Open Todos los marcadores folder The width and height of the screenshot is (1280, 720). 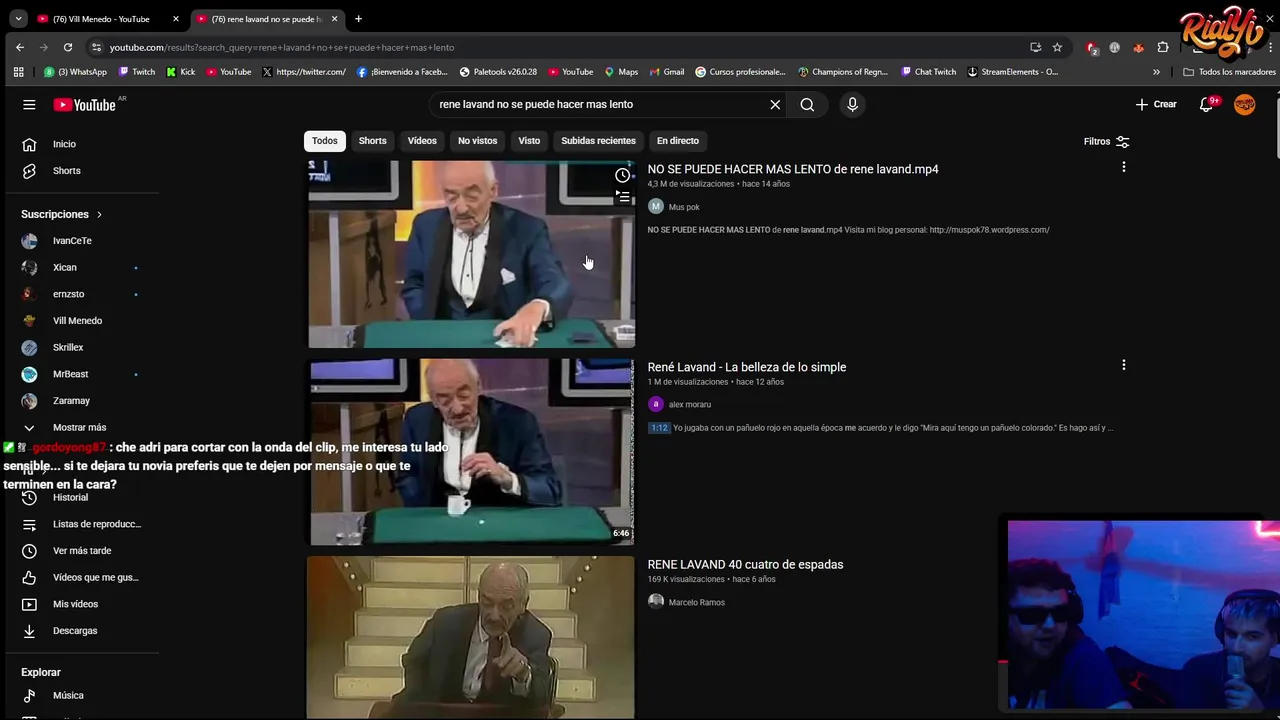(1229, 72)
